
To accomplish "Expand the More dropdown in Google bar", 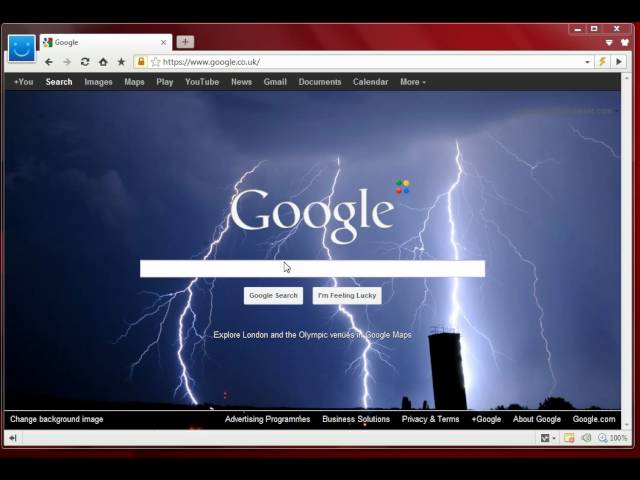I will 413,82.
